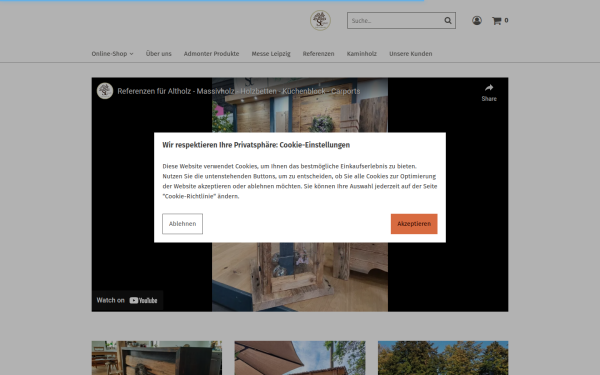Open the video title Referenzen für Altholz
600x375 pixels.
pyautogui.click(x=239, y=91)
